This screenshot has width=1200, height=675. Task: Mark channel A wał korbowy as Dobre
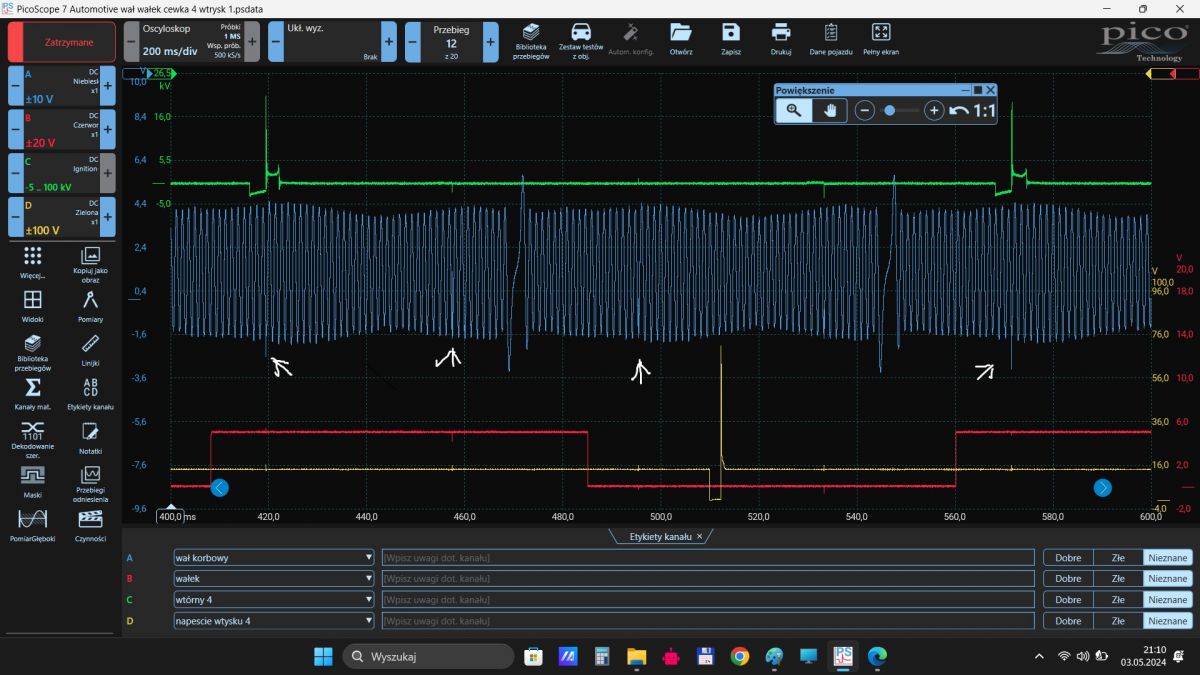(1067, 558)
